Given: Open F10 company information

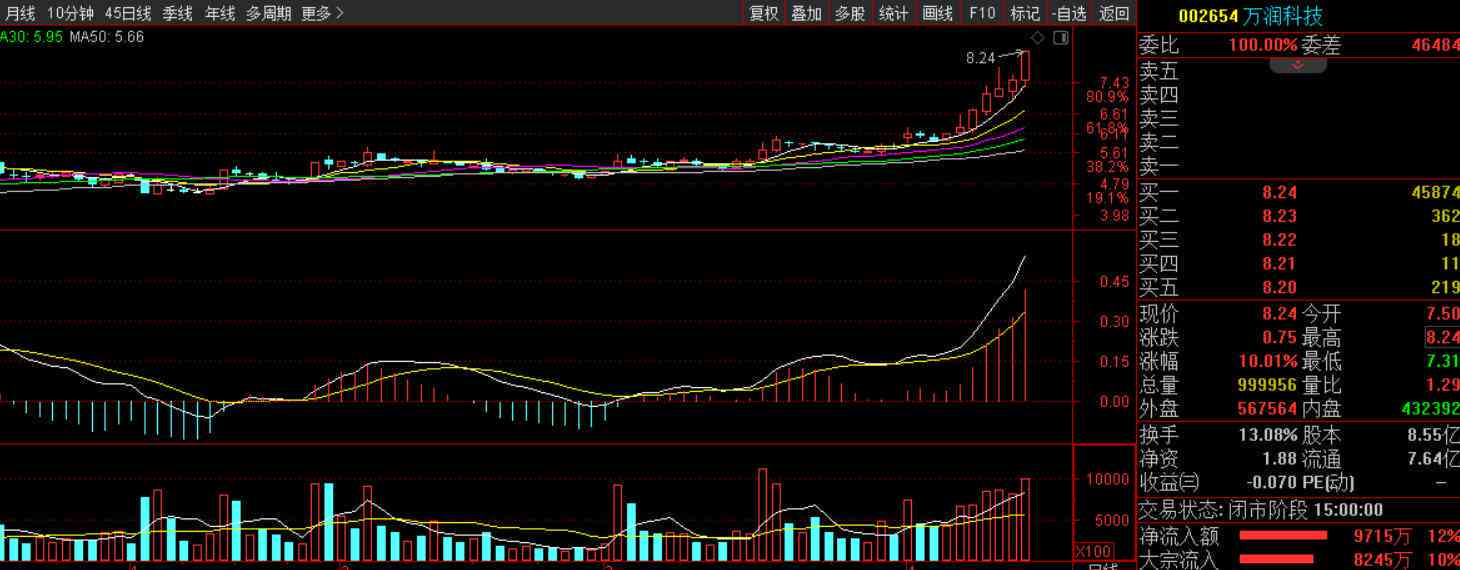Looking at the screenshot, I should click(x=982, y=13).
